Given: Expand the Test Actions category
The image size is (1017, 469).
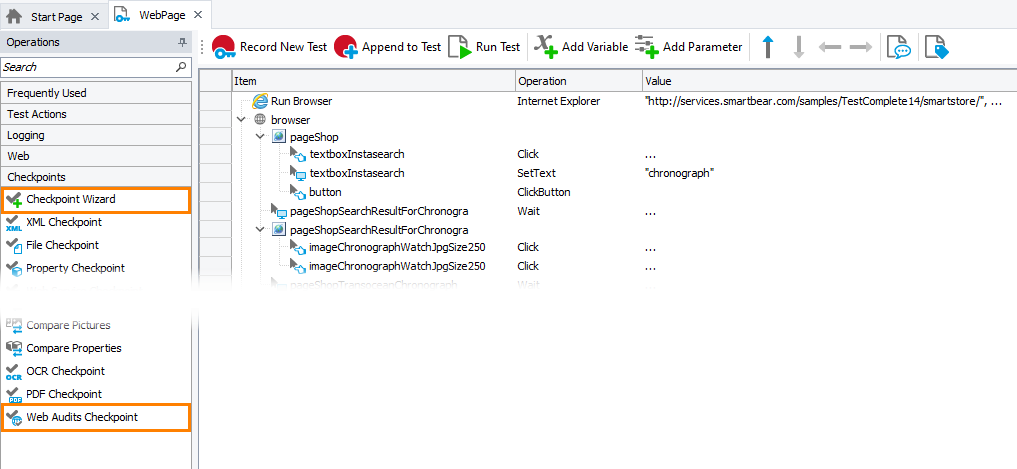Looking at the screenshot, I should (96, 114).
